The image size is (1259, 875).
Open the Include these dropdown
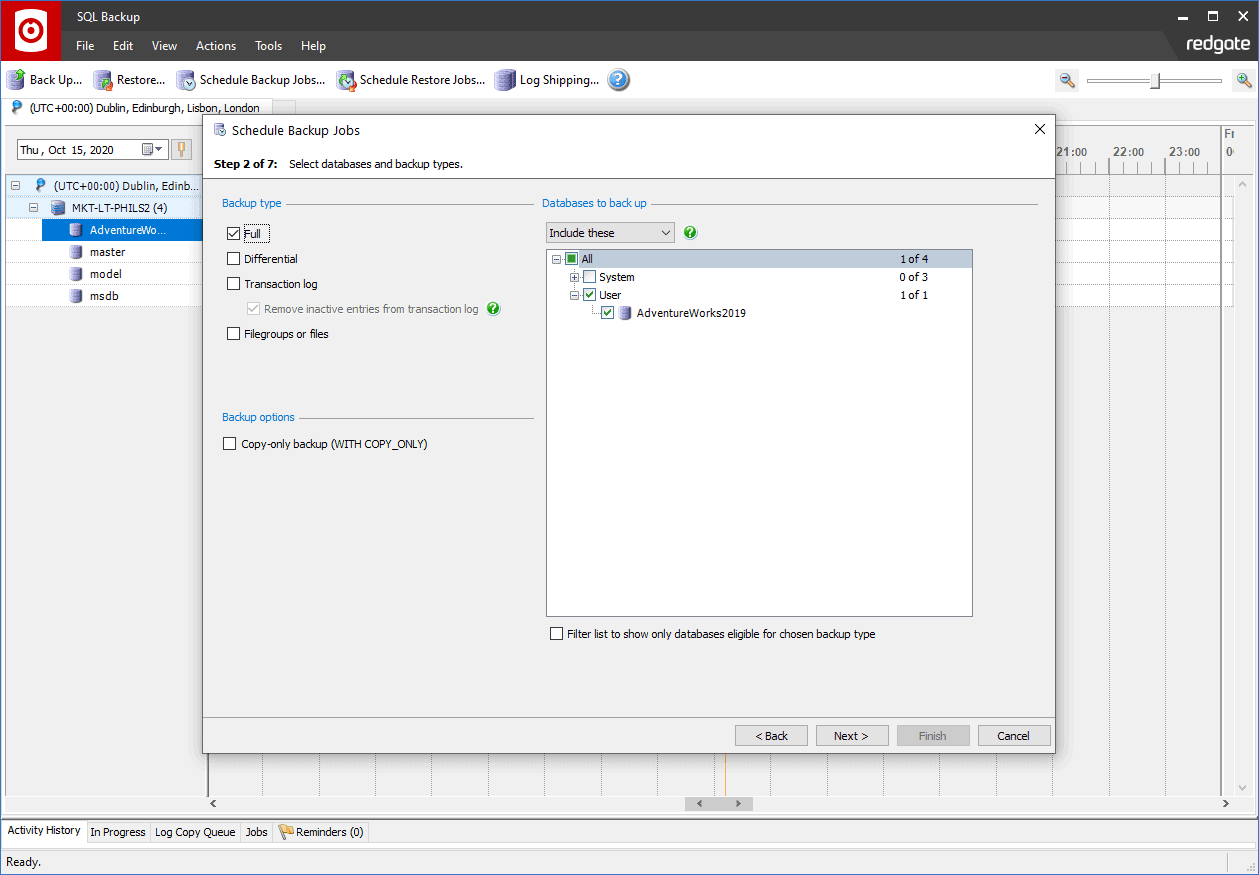[666, 232]
